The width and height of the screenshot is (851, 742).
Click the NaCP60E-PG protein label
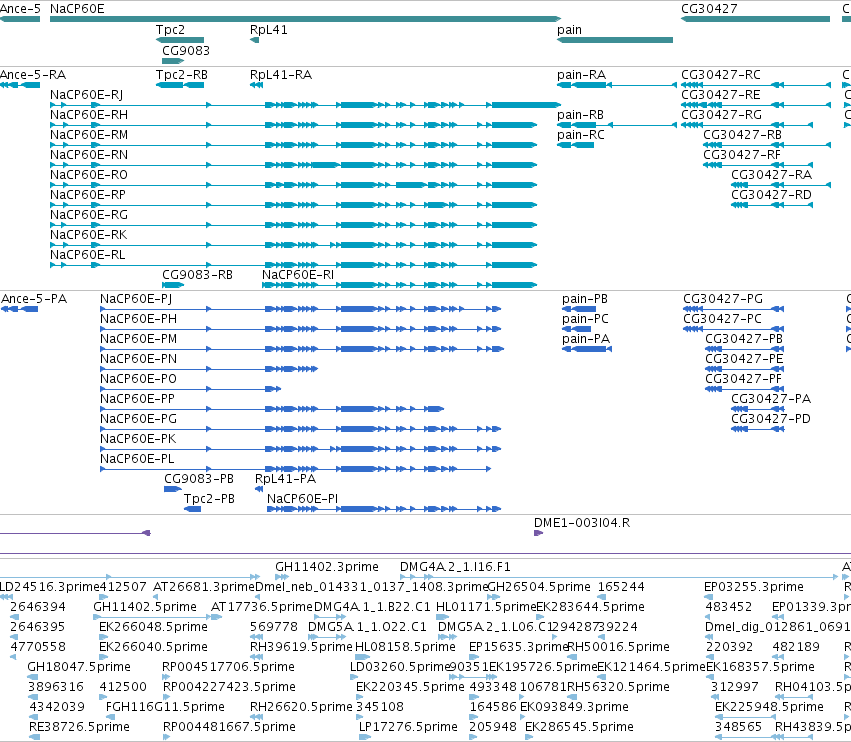(138, 419)
